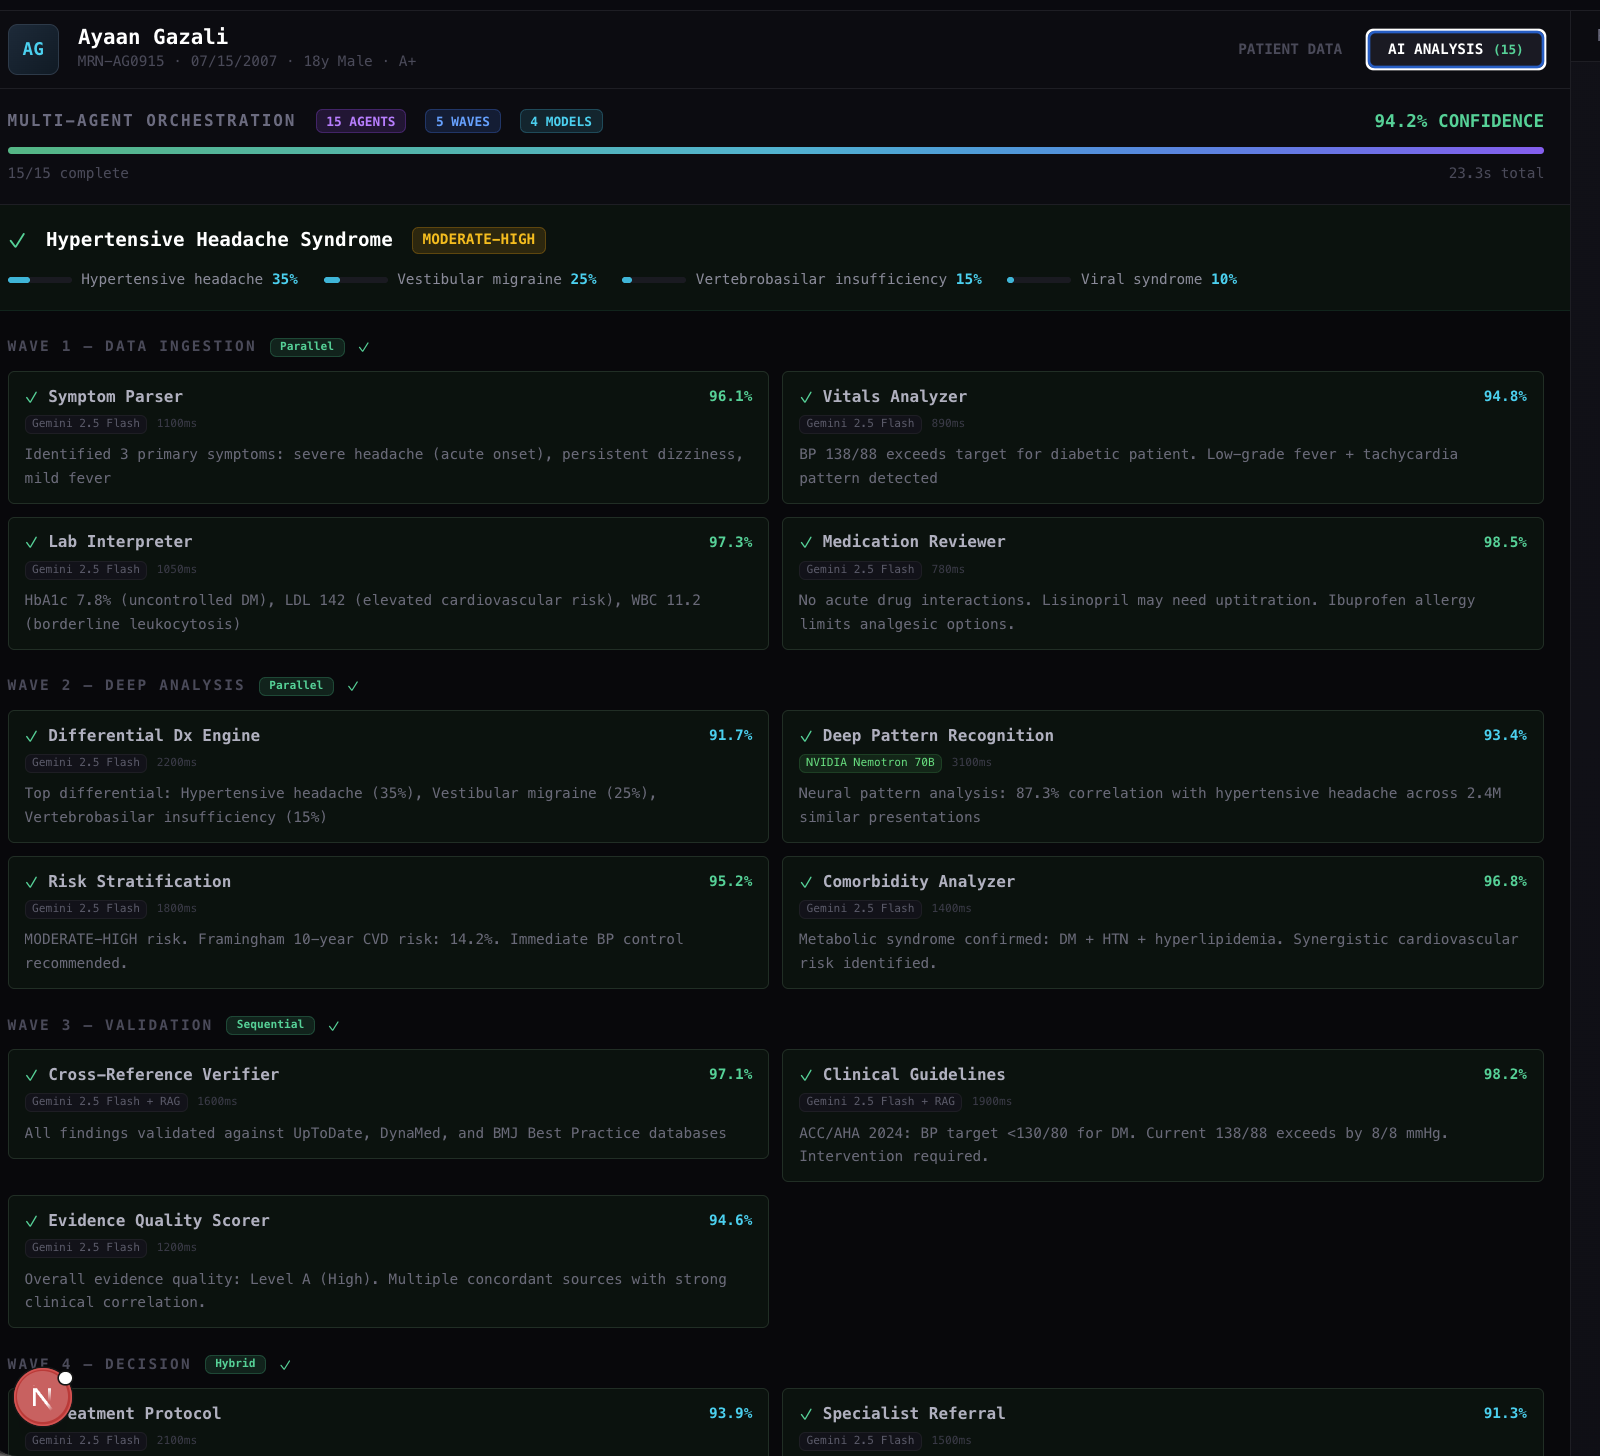Viewport: 1600px width, 1456px height.
Task: Open the Risk Stratification agent card
Action: 388,922
